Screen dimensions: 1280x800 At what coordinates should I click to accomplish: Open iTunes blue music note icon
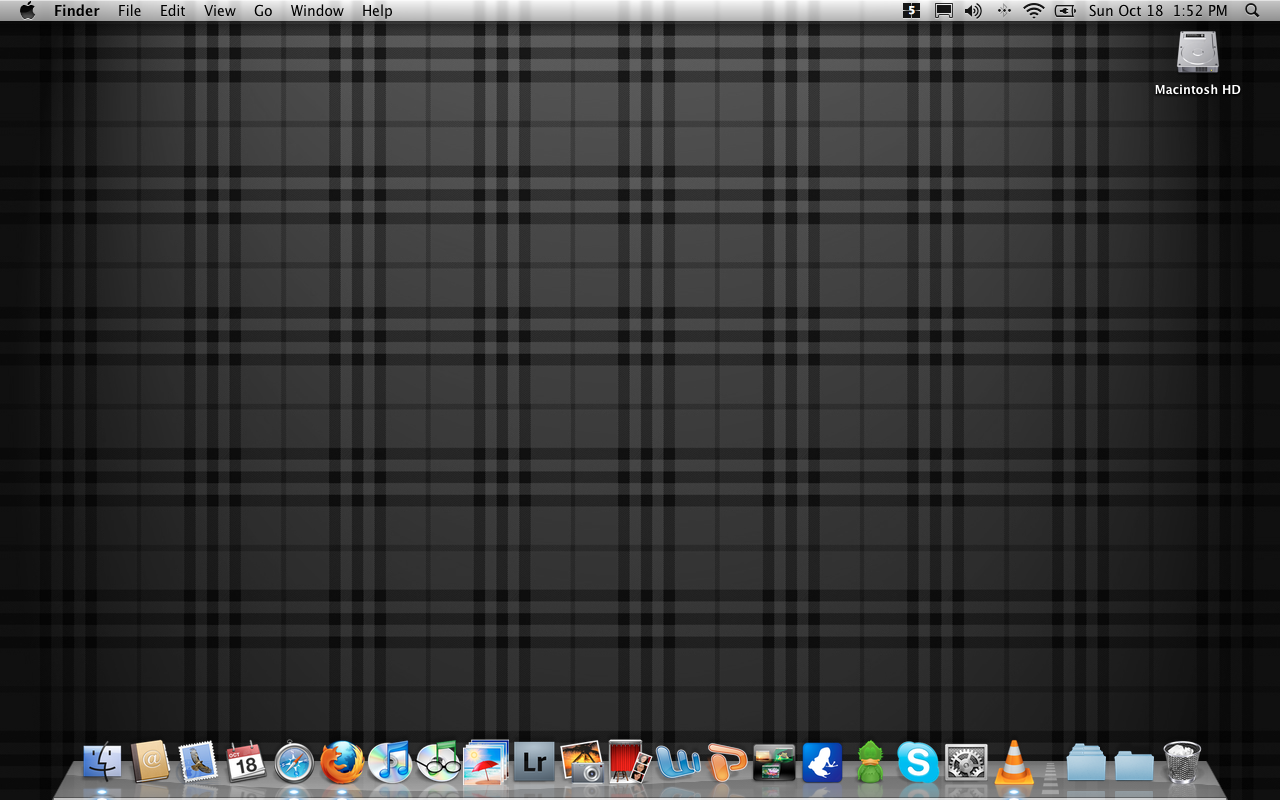click(390, 763)
